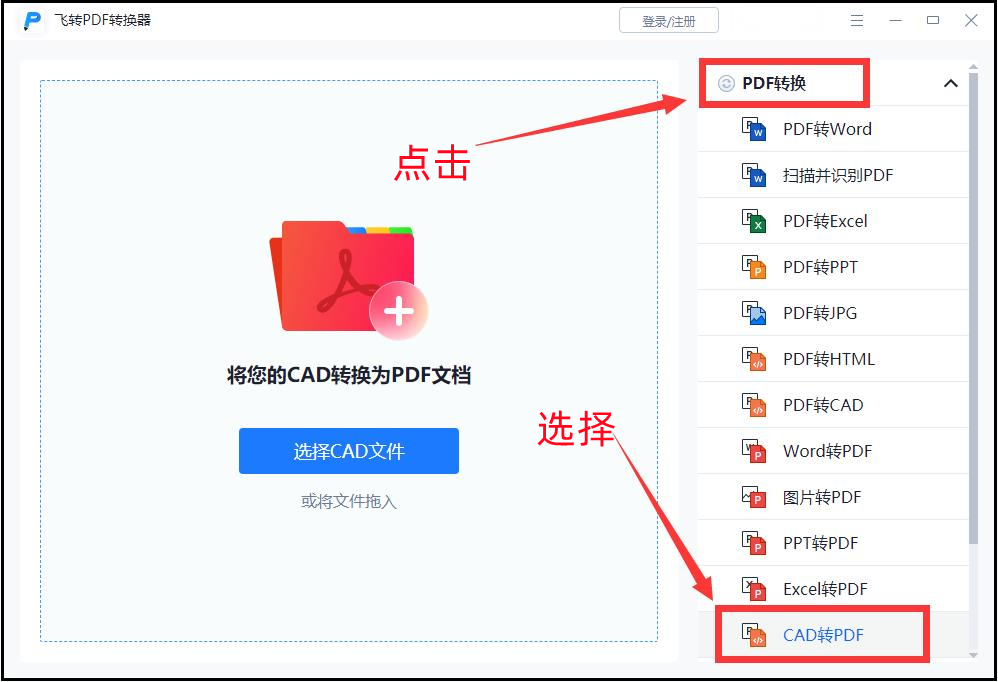Screen dimensions: 998x682
Task: Click the CAD转PDF icon
Action: (x=754, y=635)
